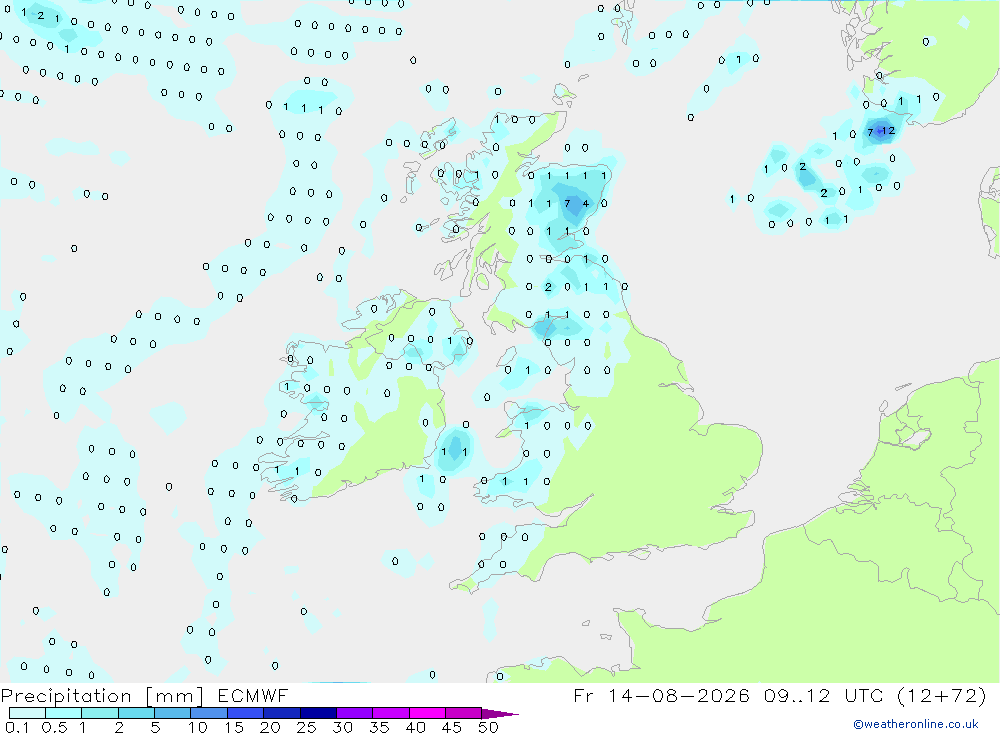This screenshot has width=1000, height=733.
Task: Click the legend swatch between 40 and 45
Action: [x=427, y=713]
